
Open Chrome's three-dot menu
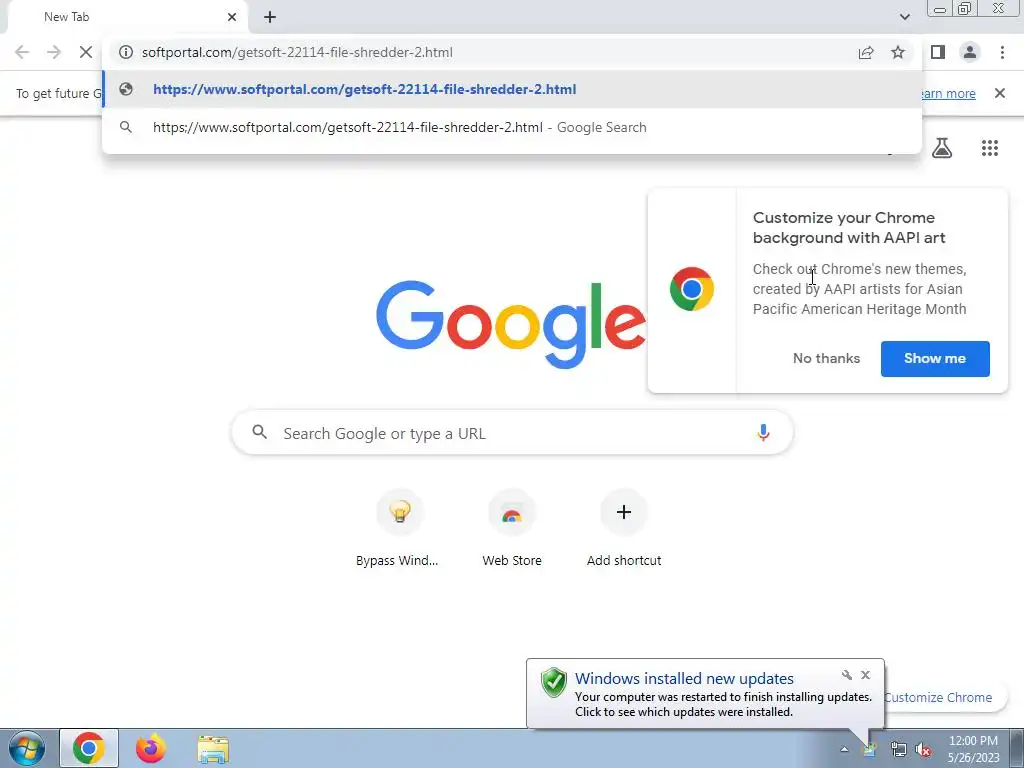(x=1002, y=52)
